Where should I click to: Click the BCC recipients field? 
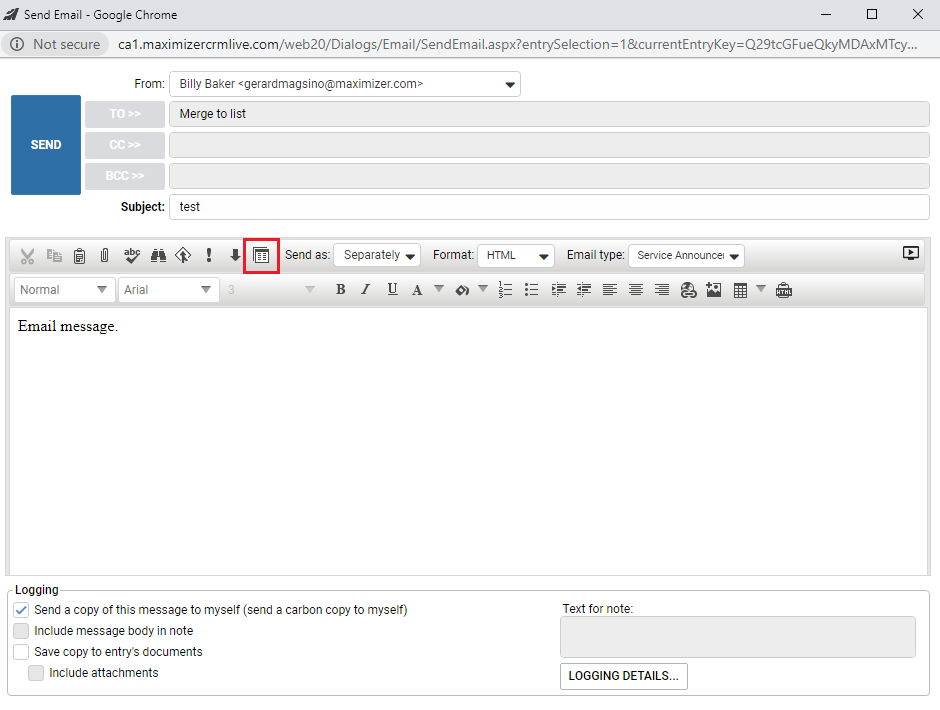coord(549,176)
